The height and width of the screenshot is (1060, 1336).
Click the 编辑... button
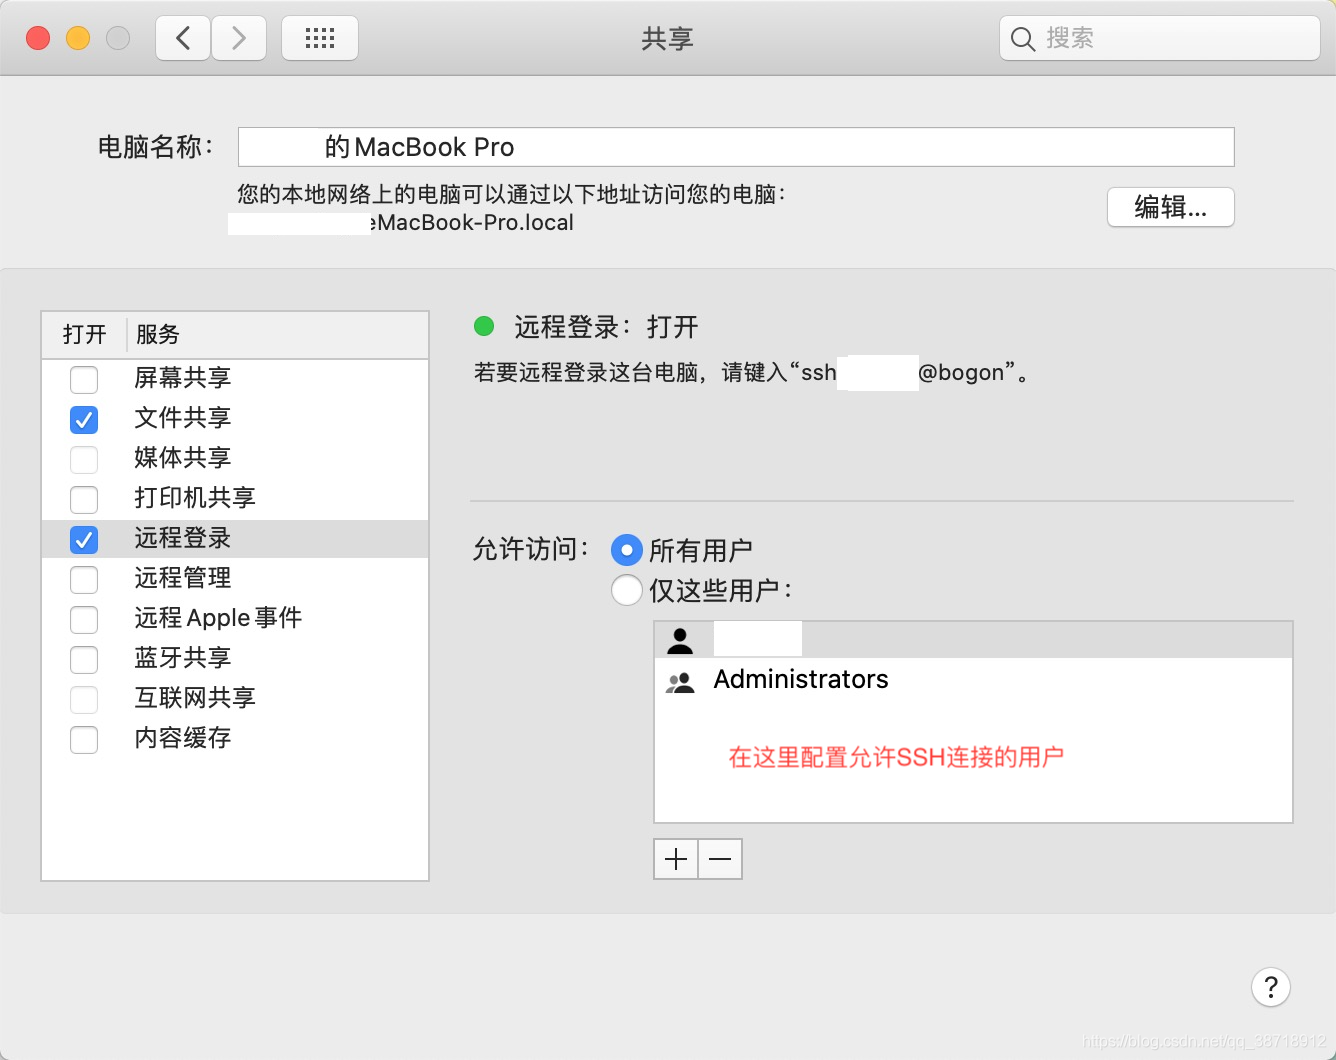[1171, 207]
